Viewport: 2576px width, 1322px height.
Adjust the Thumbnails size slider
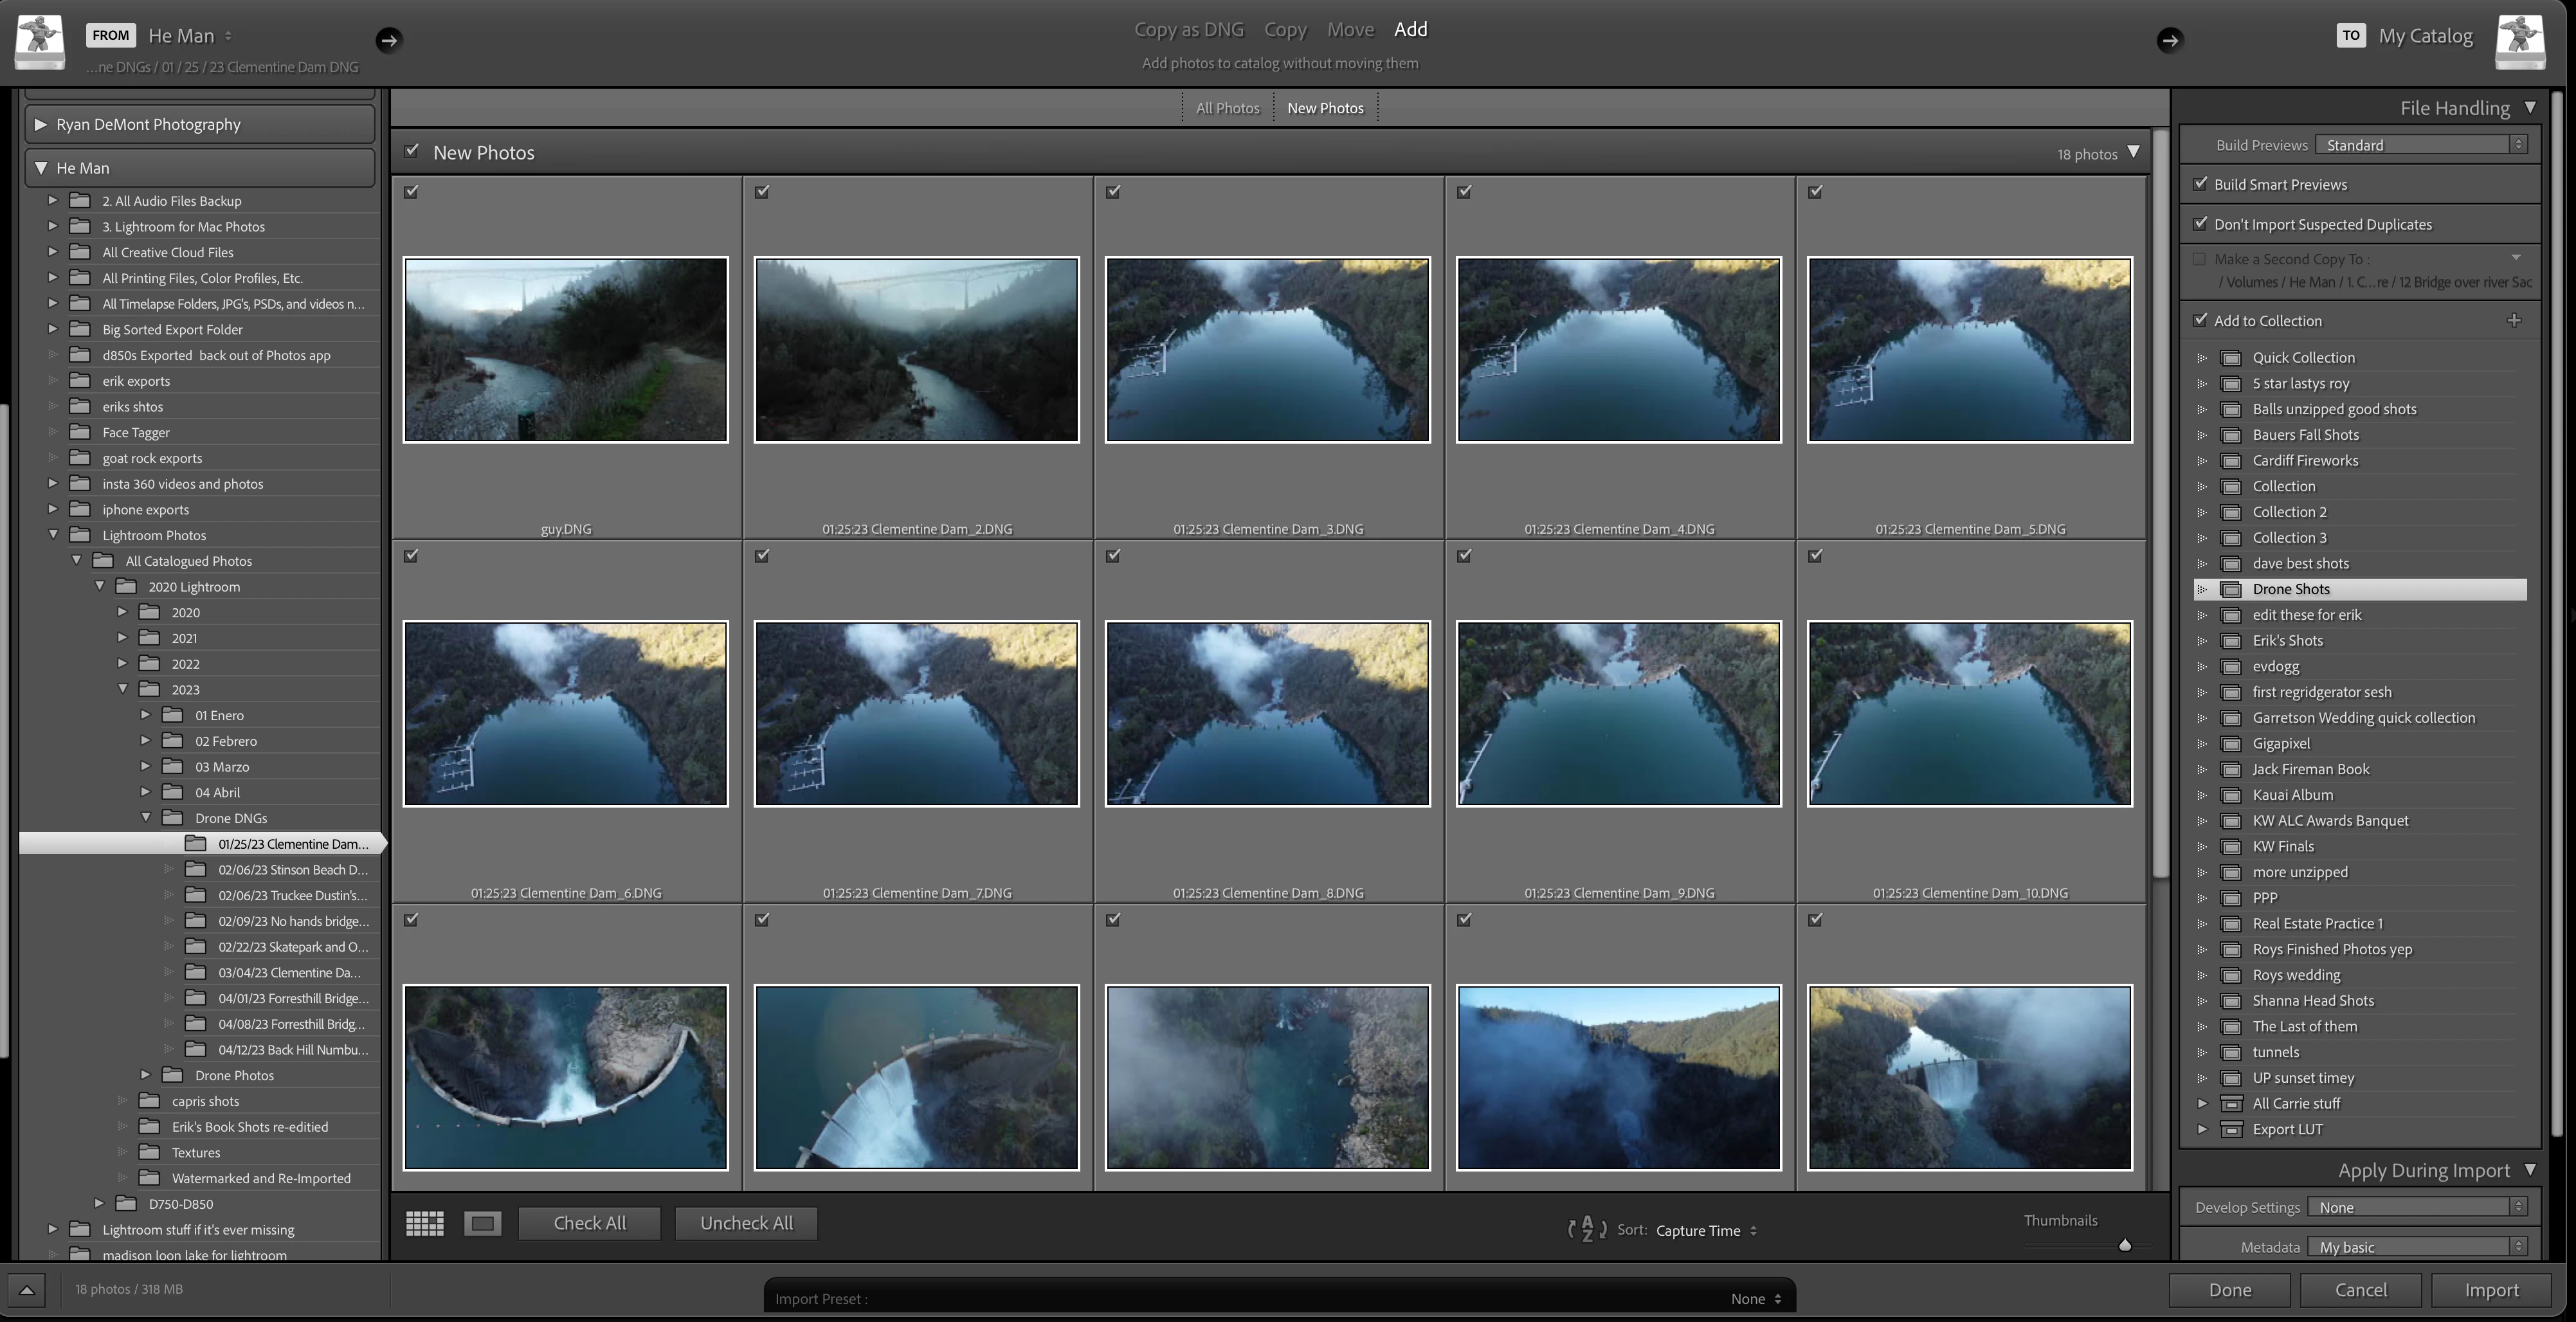[2125, 1245]
